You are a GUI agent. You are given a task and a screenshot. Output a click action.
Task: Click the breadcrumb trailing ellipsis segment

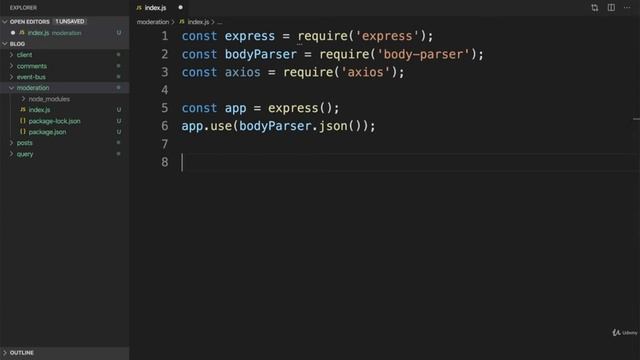[220, 22]
